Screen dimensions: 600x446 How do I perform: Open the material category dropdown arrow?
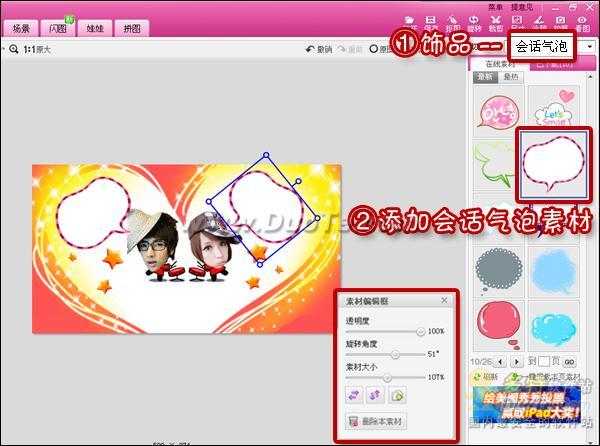pyautogui.click(x=590, y=47)
